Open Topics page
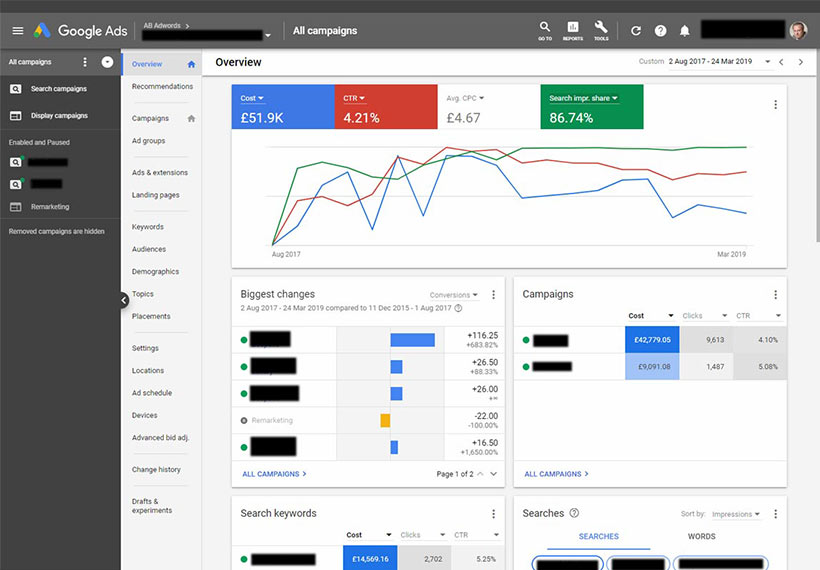This screenshot has height=570, width=820. pos(142,294)
